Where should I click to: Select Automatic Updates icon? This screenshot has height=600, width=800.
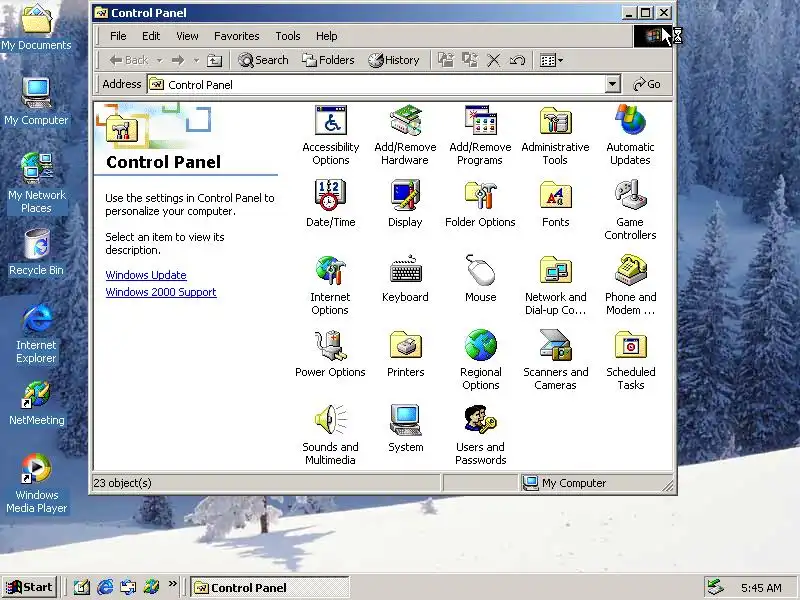tap(630, 121)
